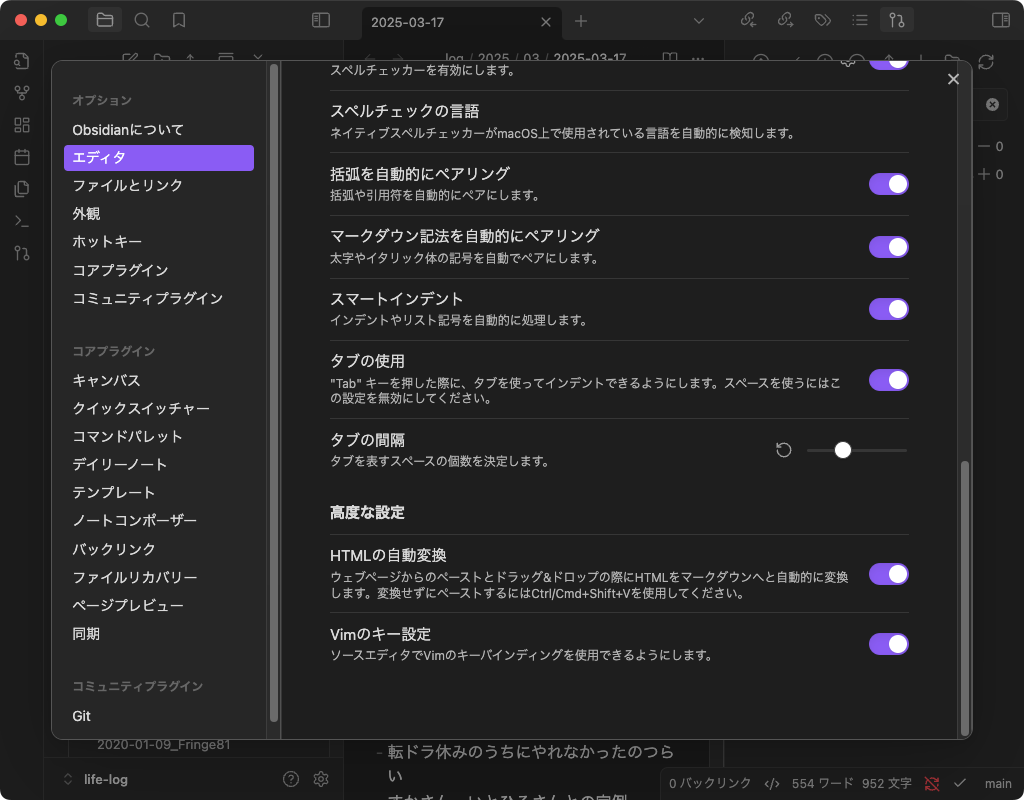Disable スマートインデント switch
This screenshot has width=1024, height=800.
[x=888, y=309]
